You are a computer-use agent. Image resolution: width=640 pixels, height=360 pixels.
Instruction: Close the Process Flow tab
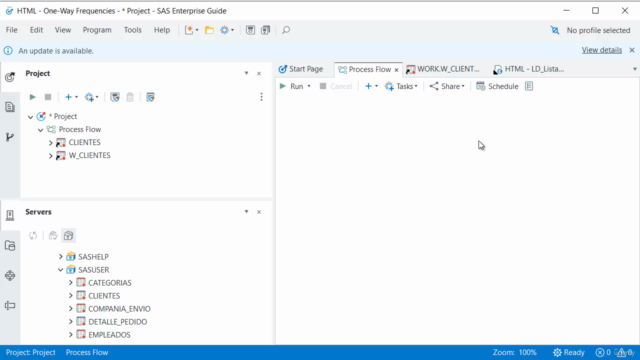coord(396,70)
